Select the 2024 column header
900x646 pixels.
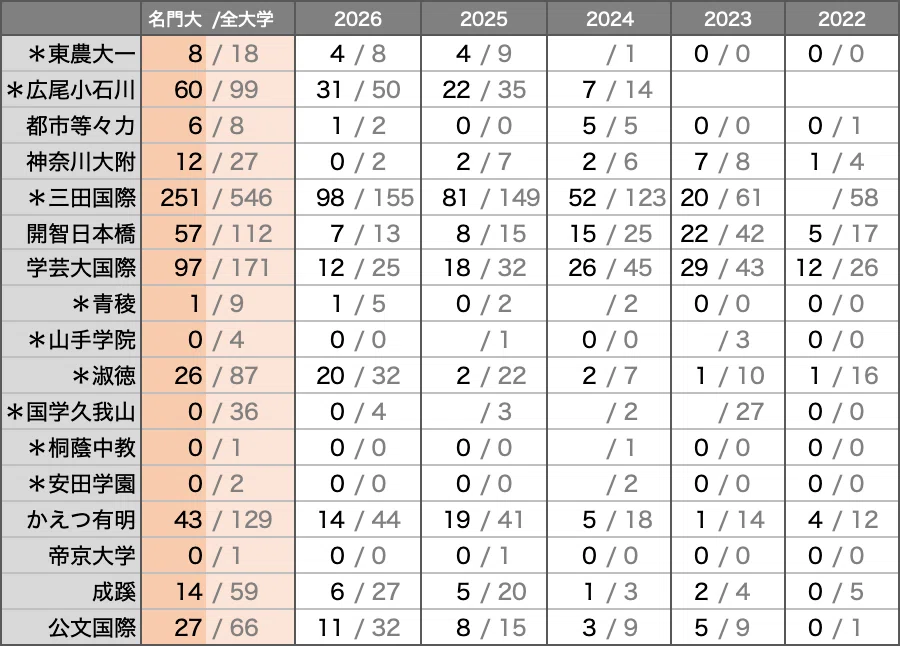pyautogui.click(x=609, y=19)
